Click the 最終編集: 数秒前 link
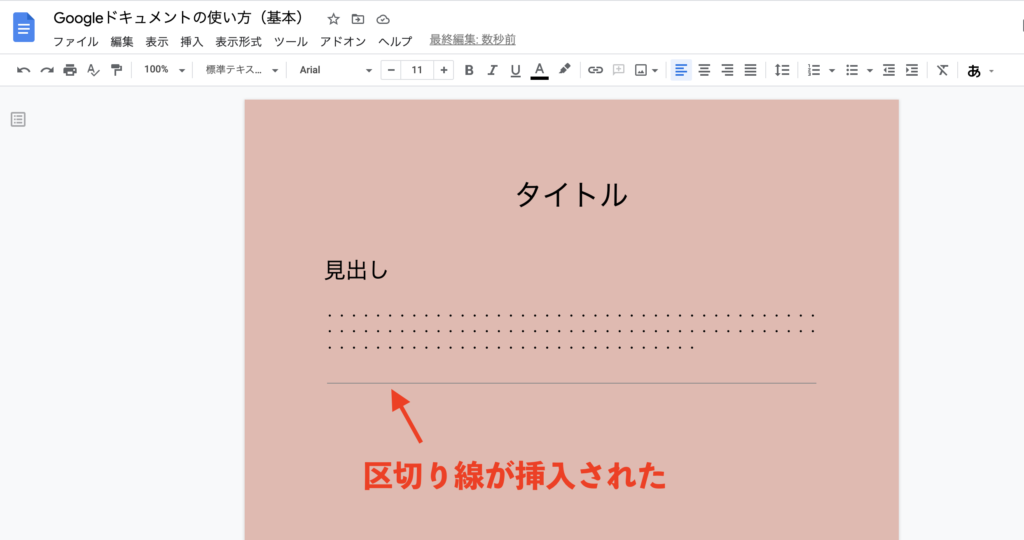This screenshot has width=1024, height=540. [x=472, y=41]
